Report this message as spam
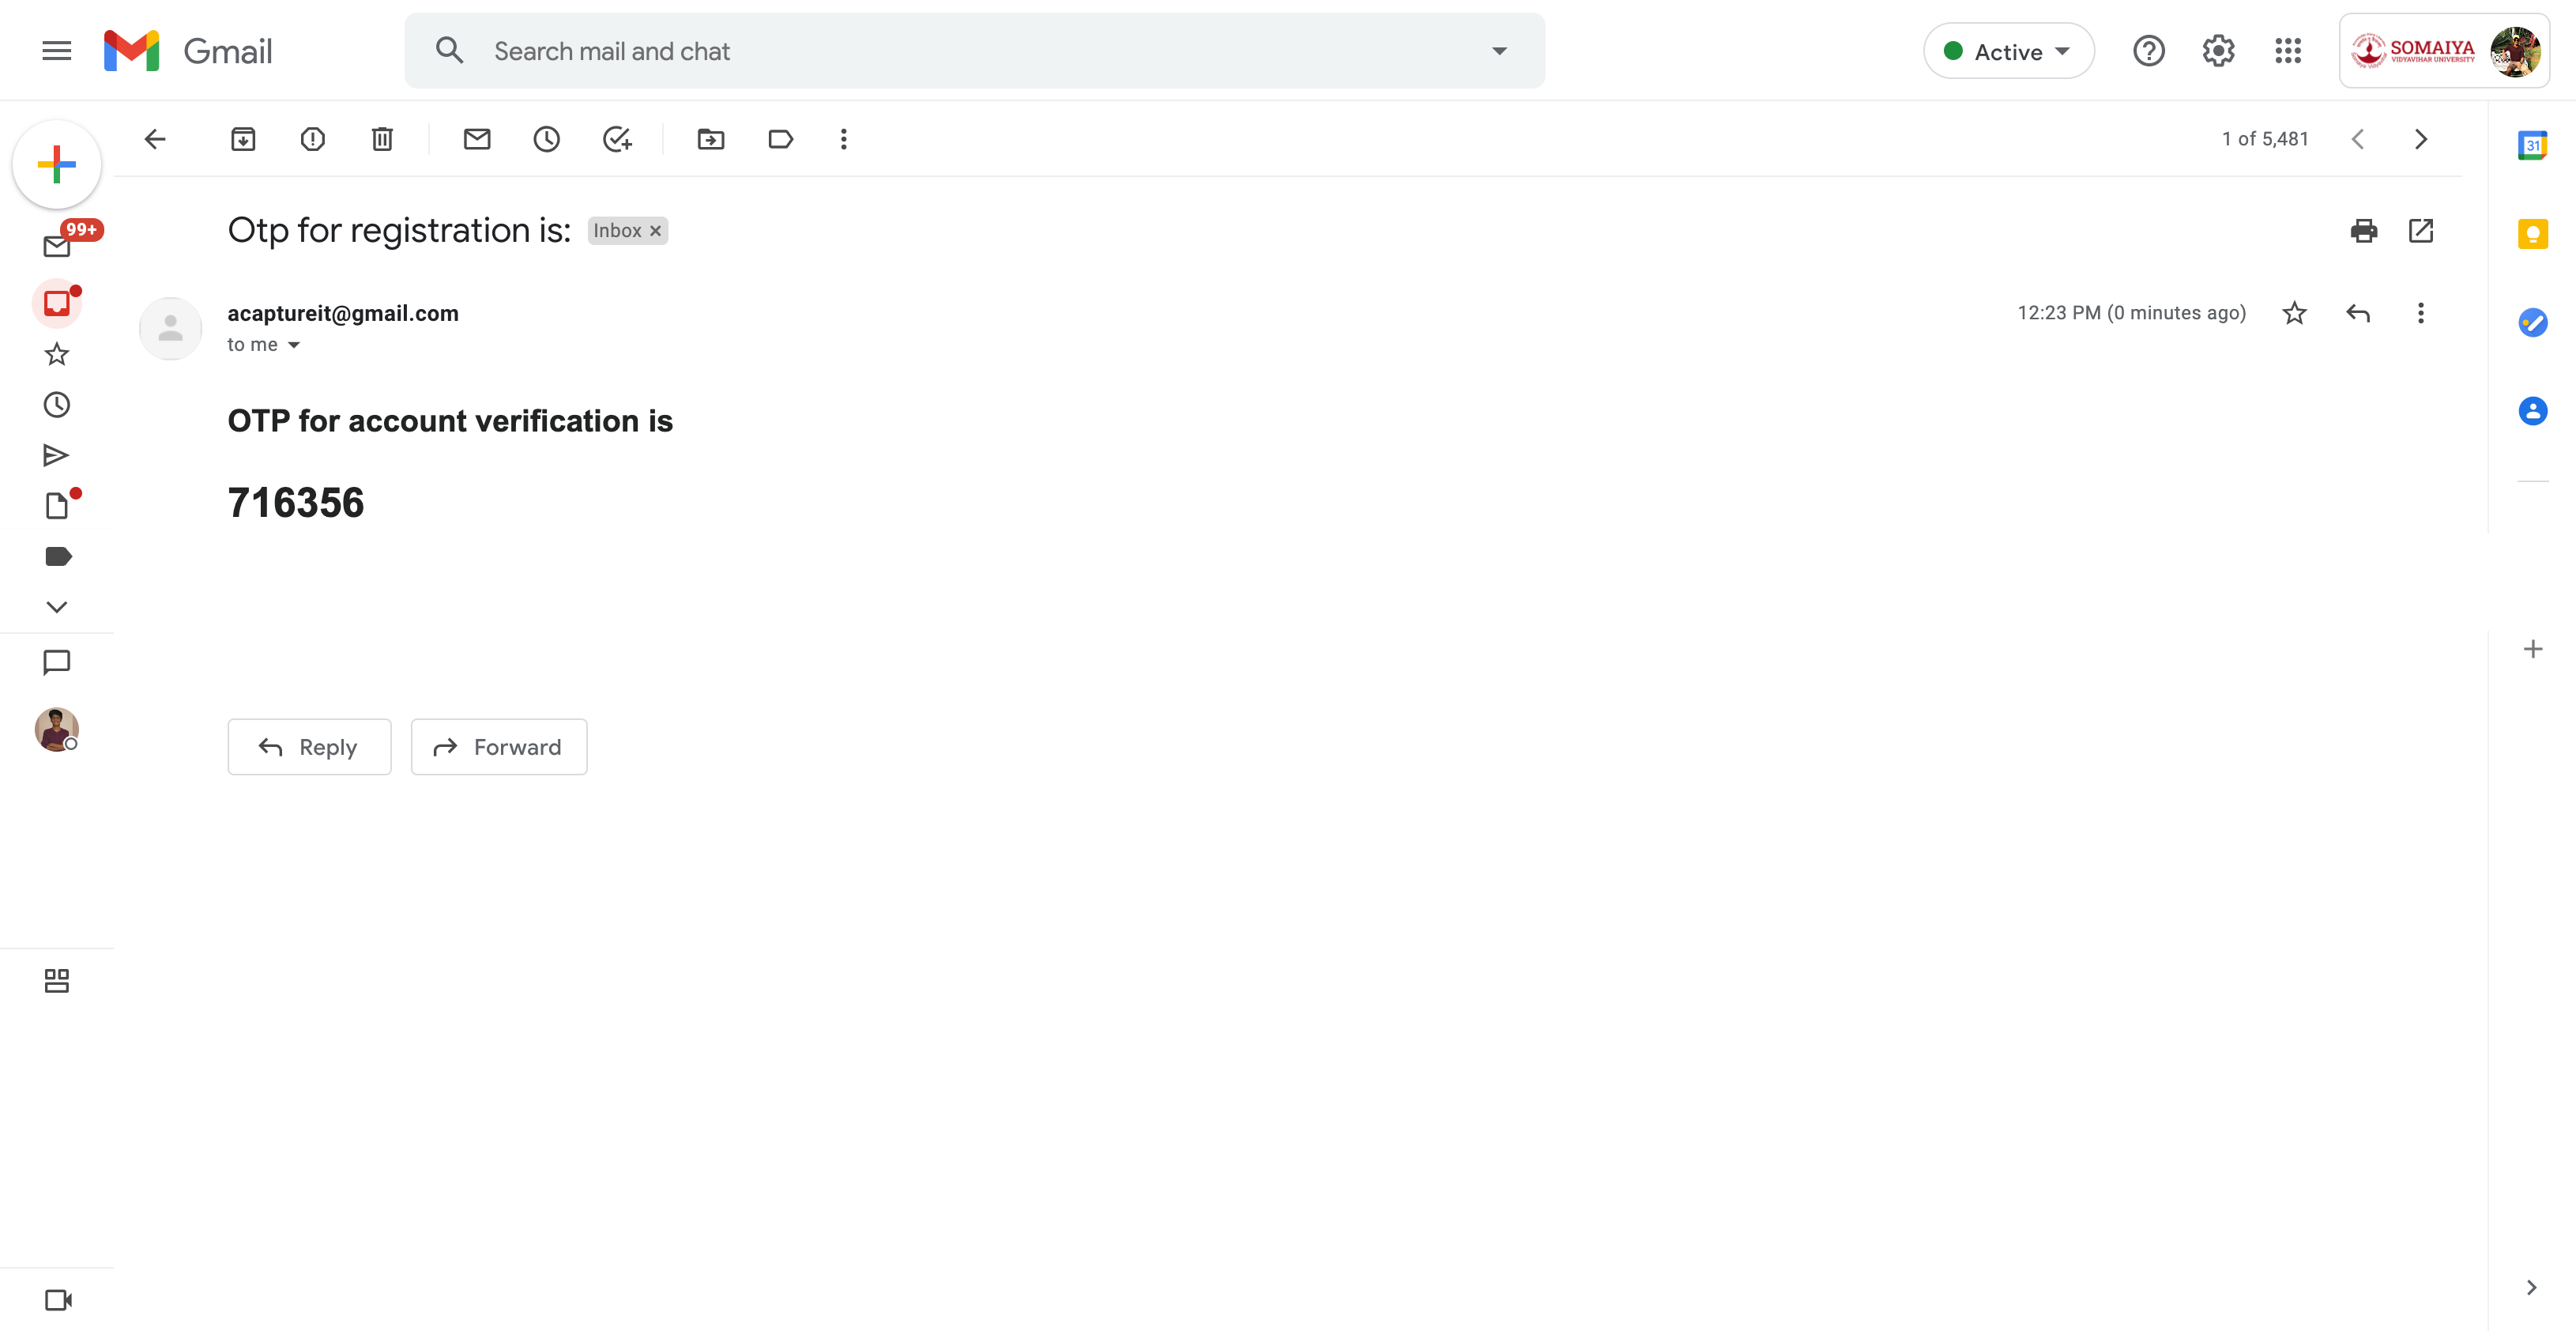Image resolution: width=2576 pixels, height=1331 pixels. tap(313, 139)
